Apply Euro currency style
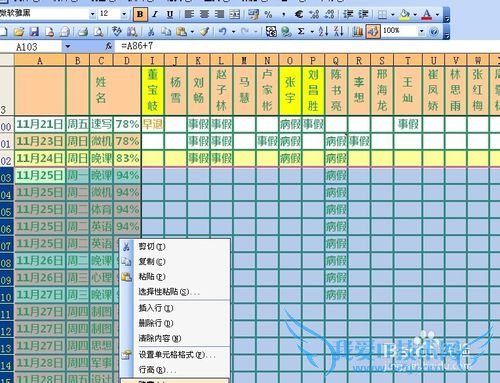 click(x=299, y=14)
